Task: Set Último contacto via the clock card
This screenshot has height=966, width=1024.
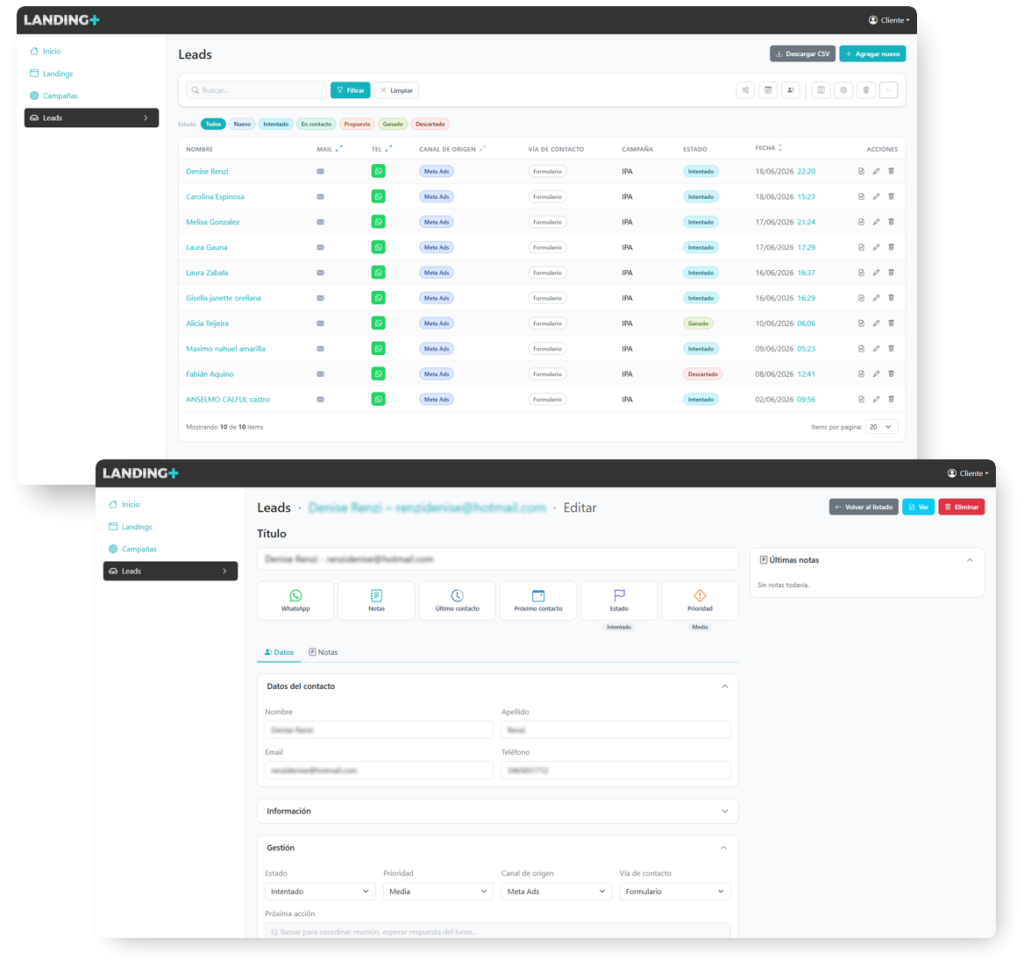Action: coord(457,600)
